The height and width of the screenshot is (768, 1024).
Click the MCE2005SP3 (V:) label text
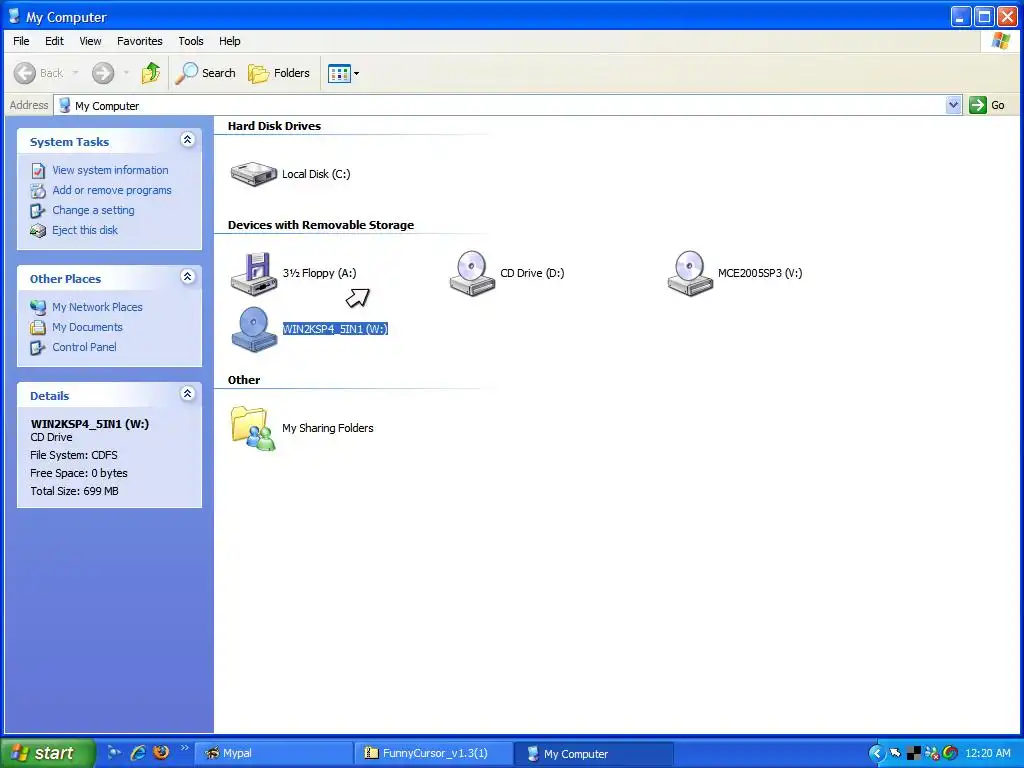click(760, 273)
